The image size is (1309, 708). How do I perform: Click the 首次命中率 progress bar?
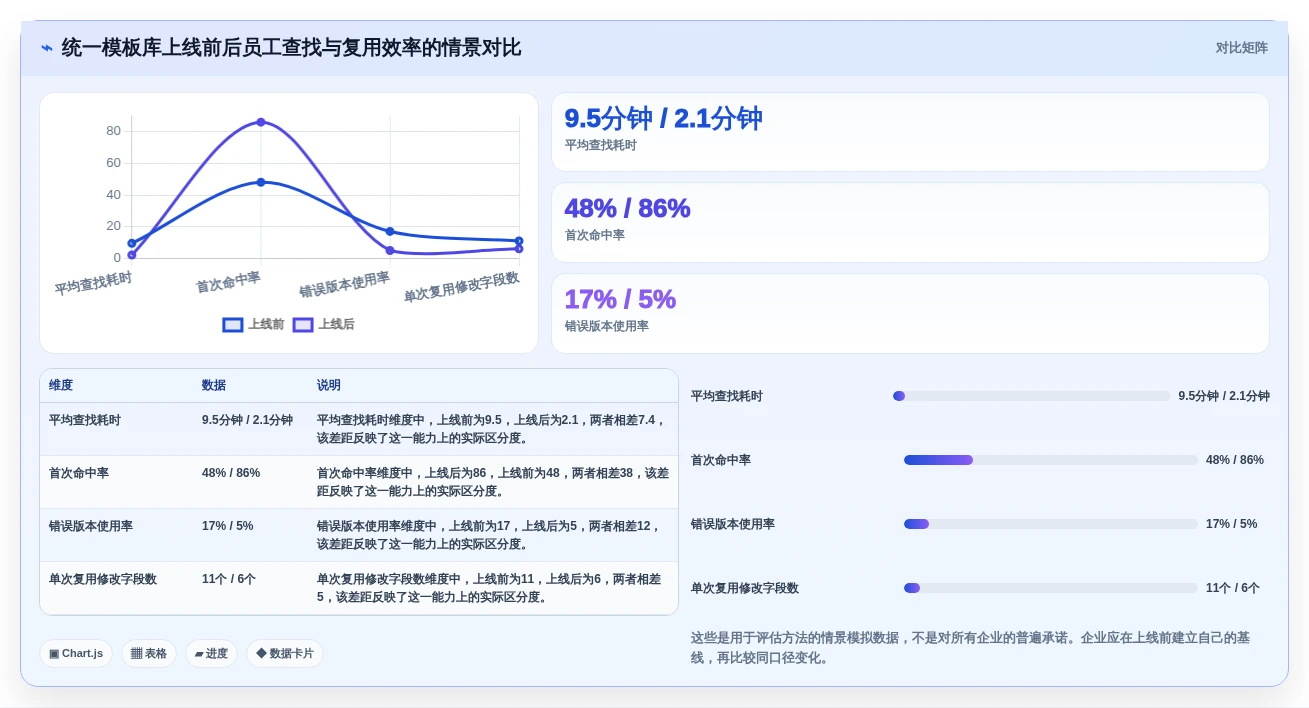click(x=1050, y=460)
